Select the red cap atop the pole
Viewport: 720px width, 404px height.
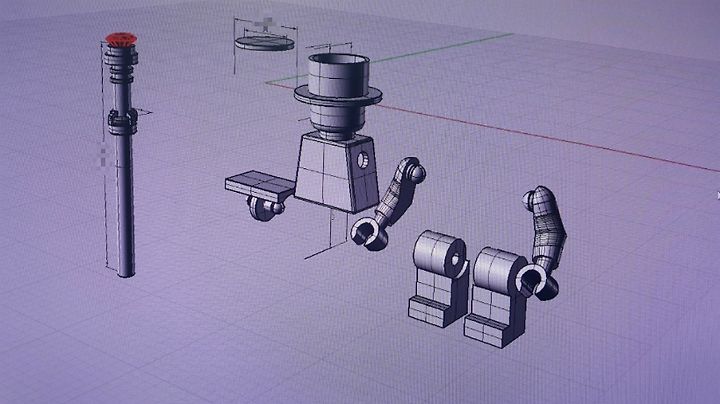121,39
